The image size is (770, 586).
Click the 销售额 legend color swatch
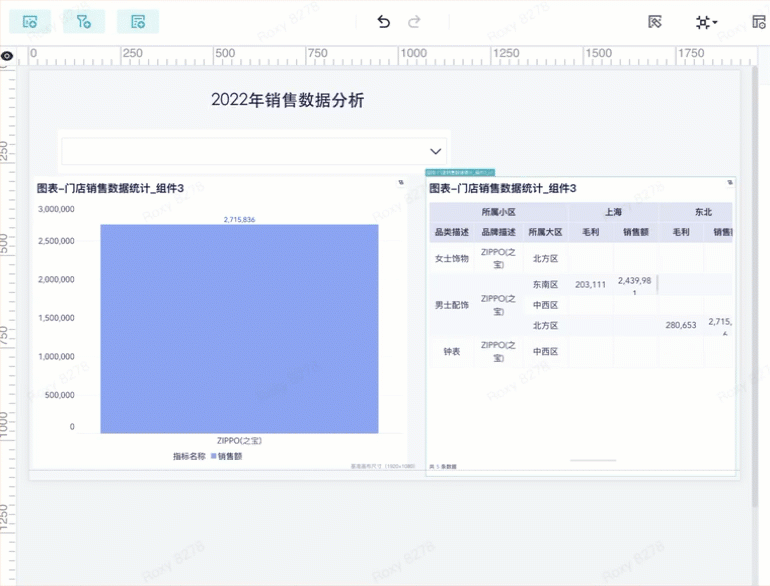214,456
